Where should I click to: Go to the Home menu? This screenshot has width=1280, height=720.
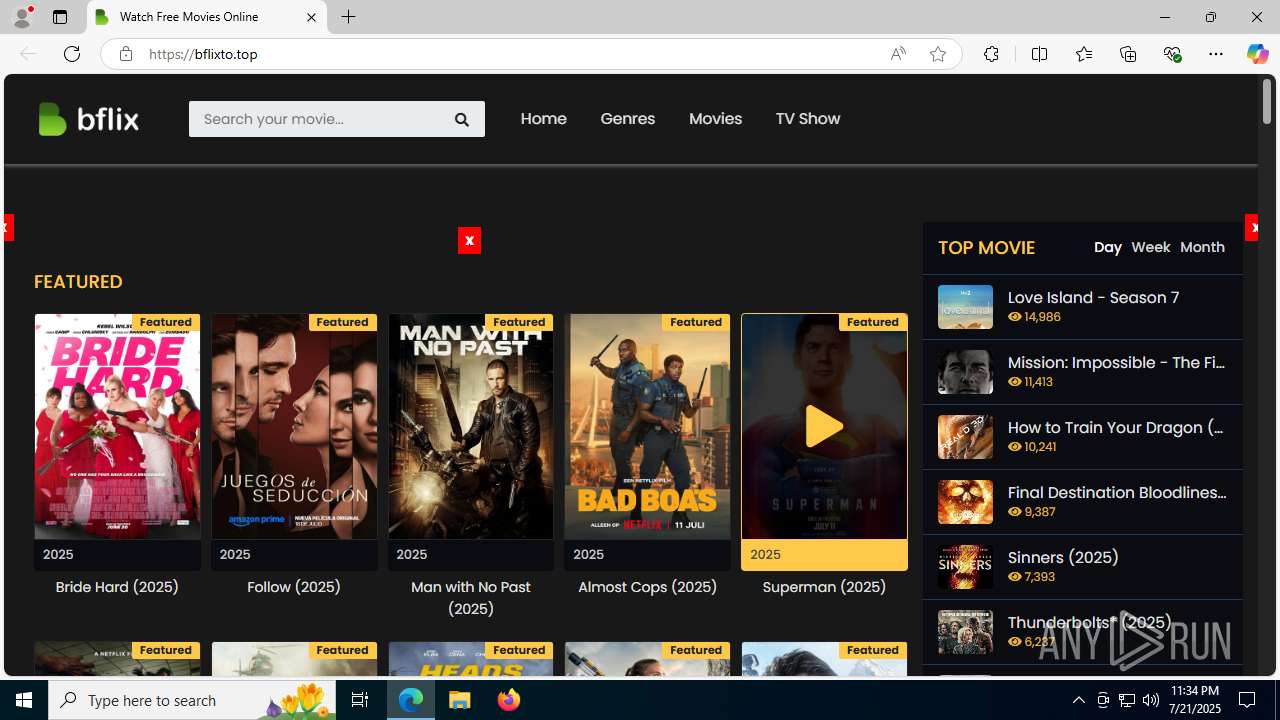point(543,119)
